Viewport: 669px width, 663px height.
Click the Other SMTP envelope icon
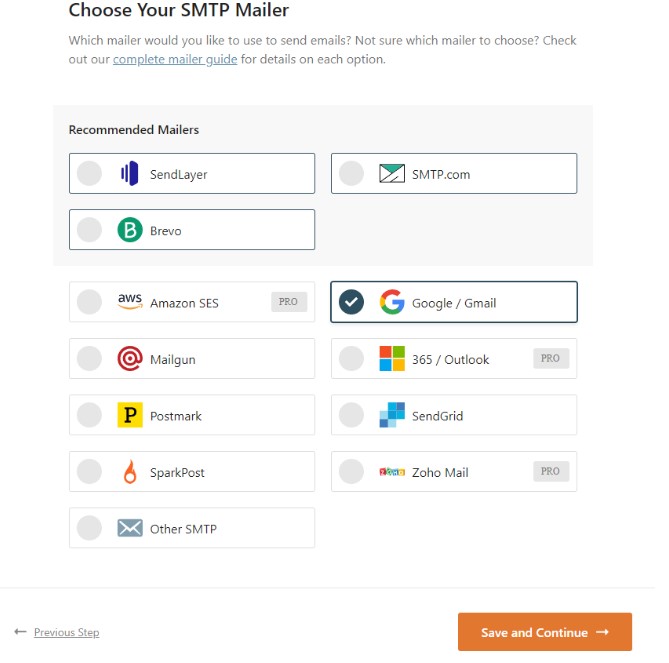click(x=130, y=528)
